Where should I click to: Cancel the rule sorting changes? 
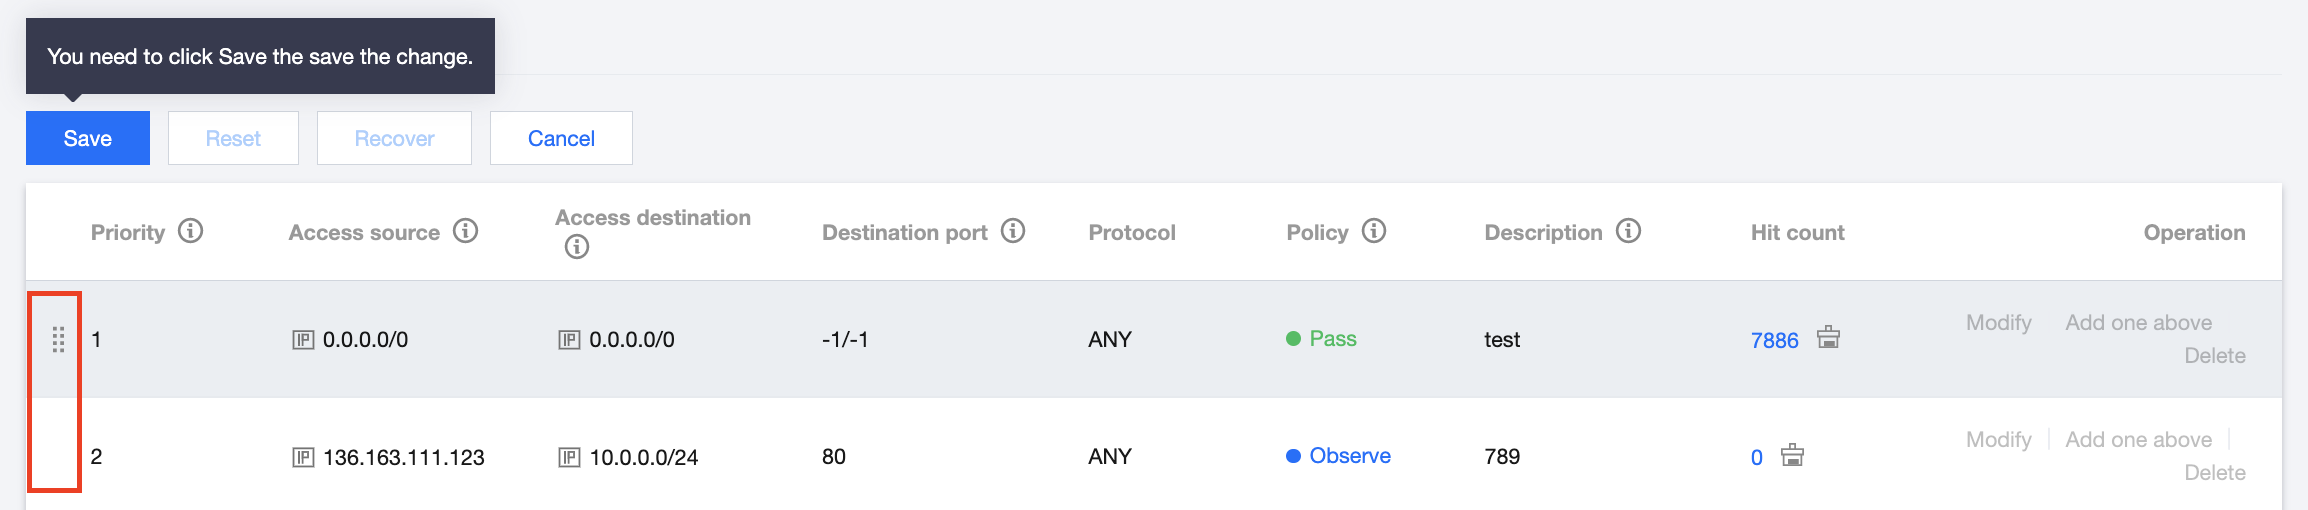tap(561, 138)
